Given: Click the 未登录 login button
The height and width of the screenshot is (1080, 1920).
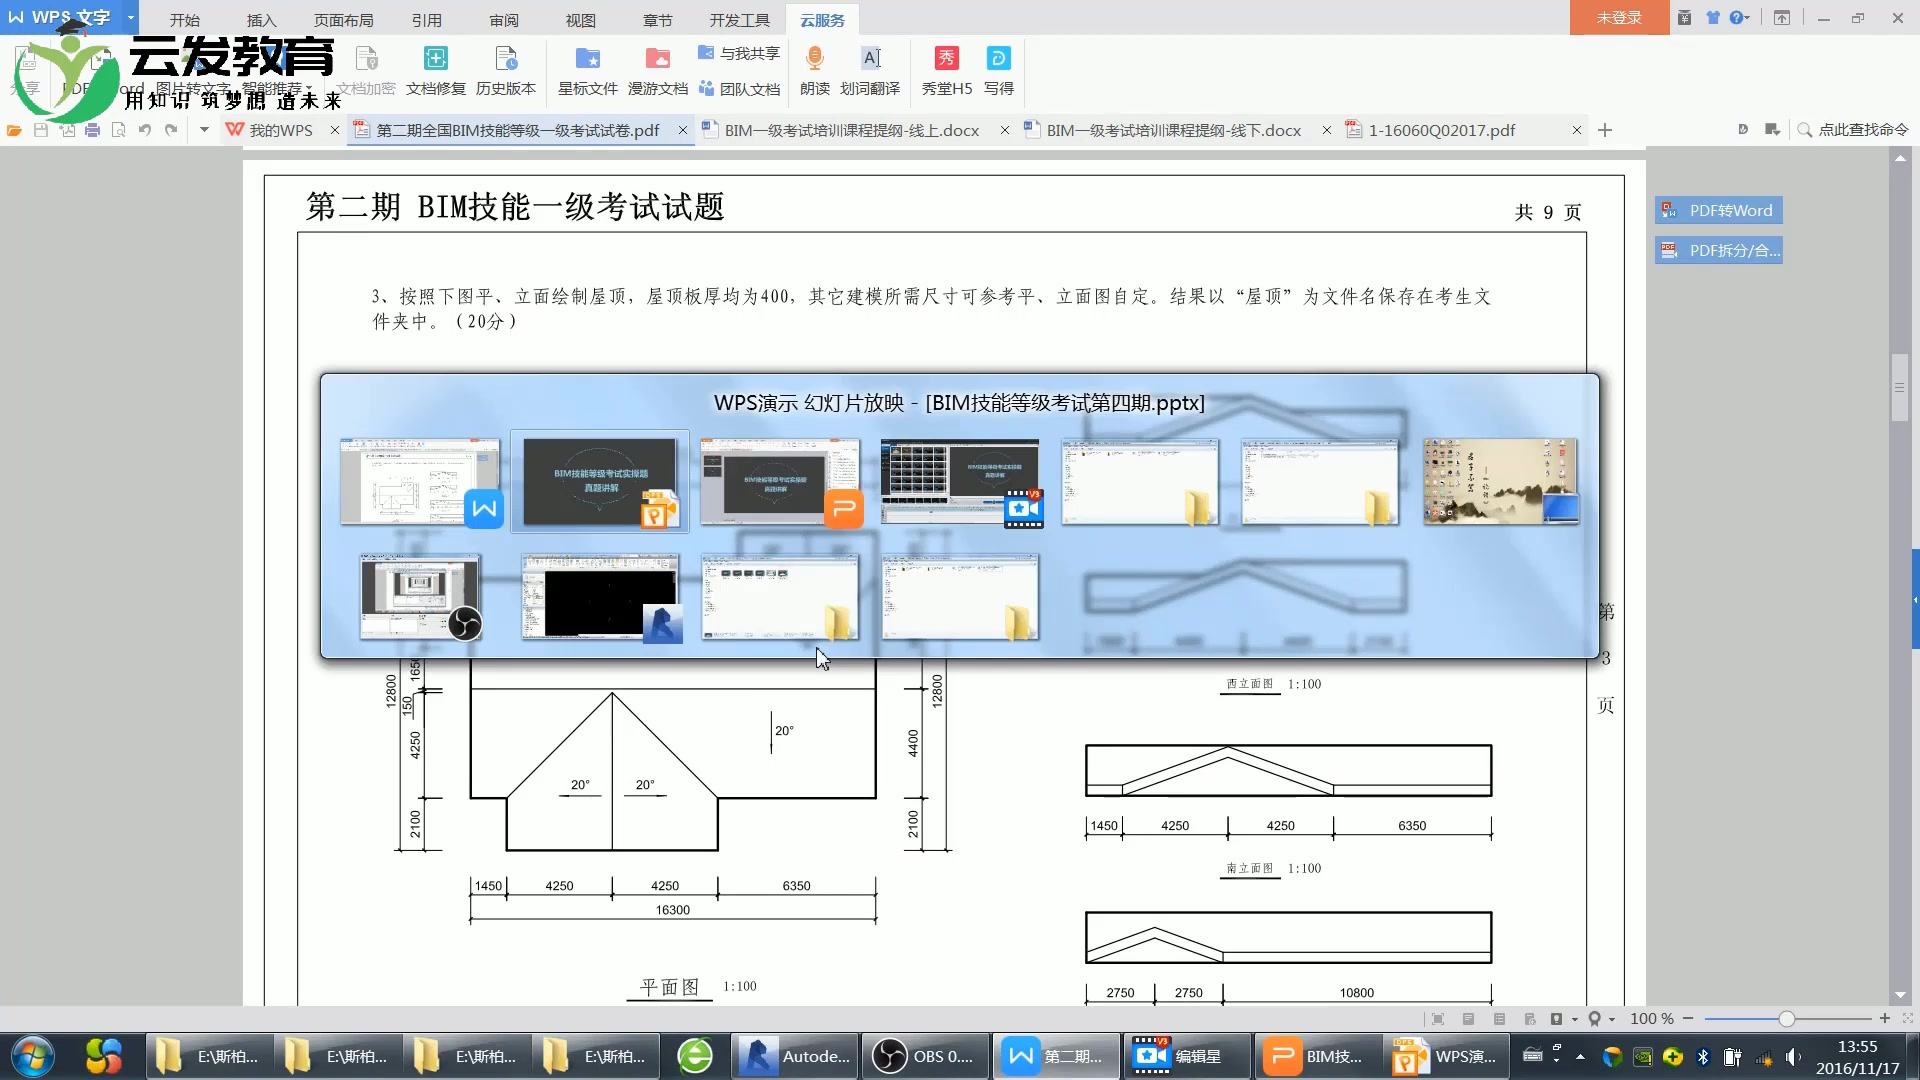Looking at the screenshot, I should (x=1618, y=18).
